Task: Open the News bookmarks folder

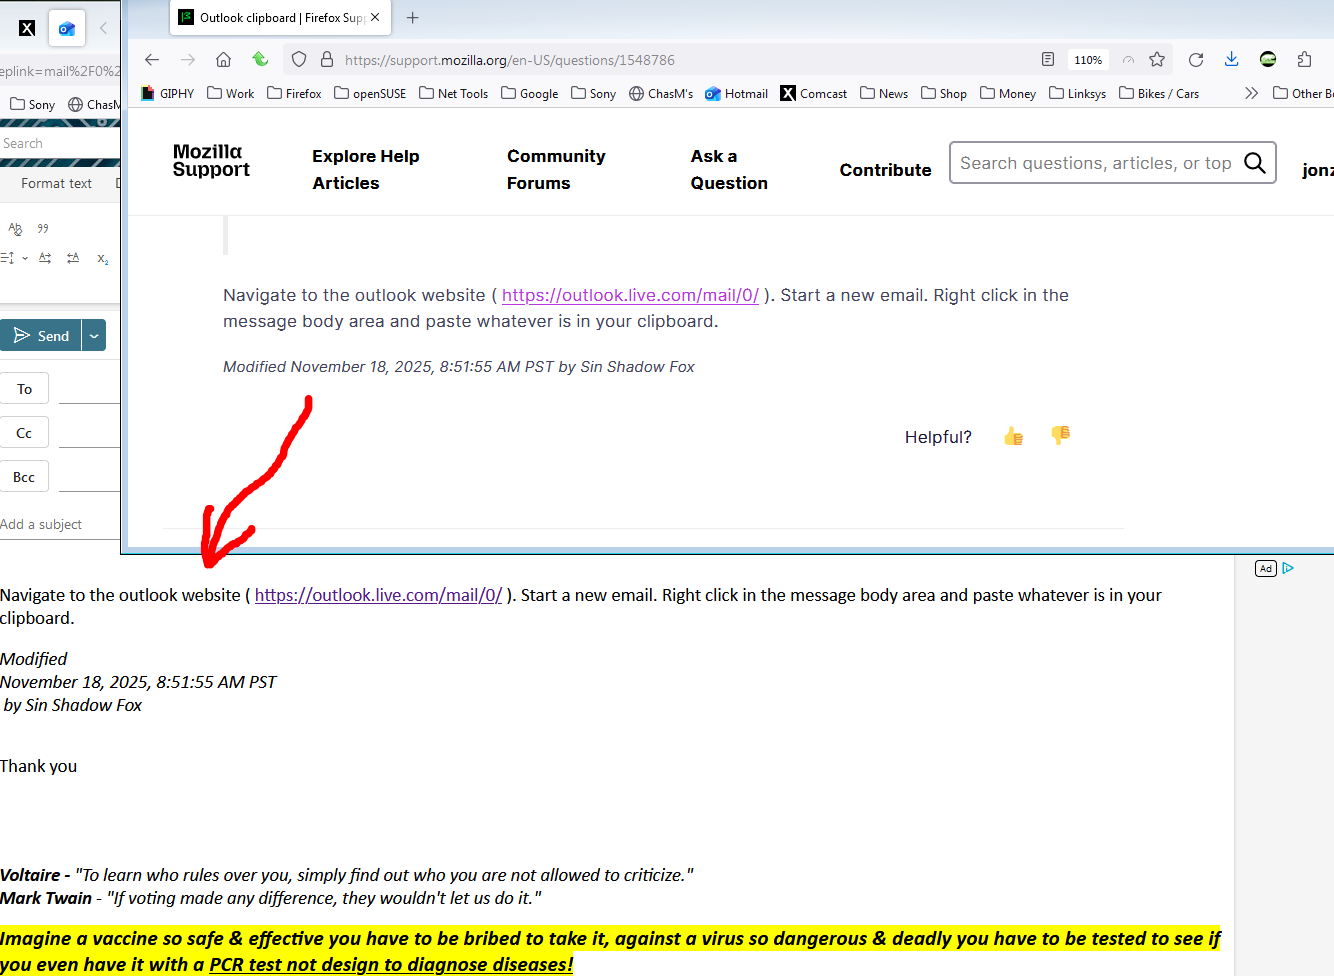Action: click(x=884, y=93)
